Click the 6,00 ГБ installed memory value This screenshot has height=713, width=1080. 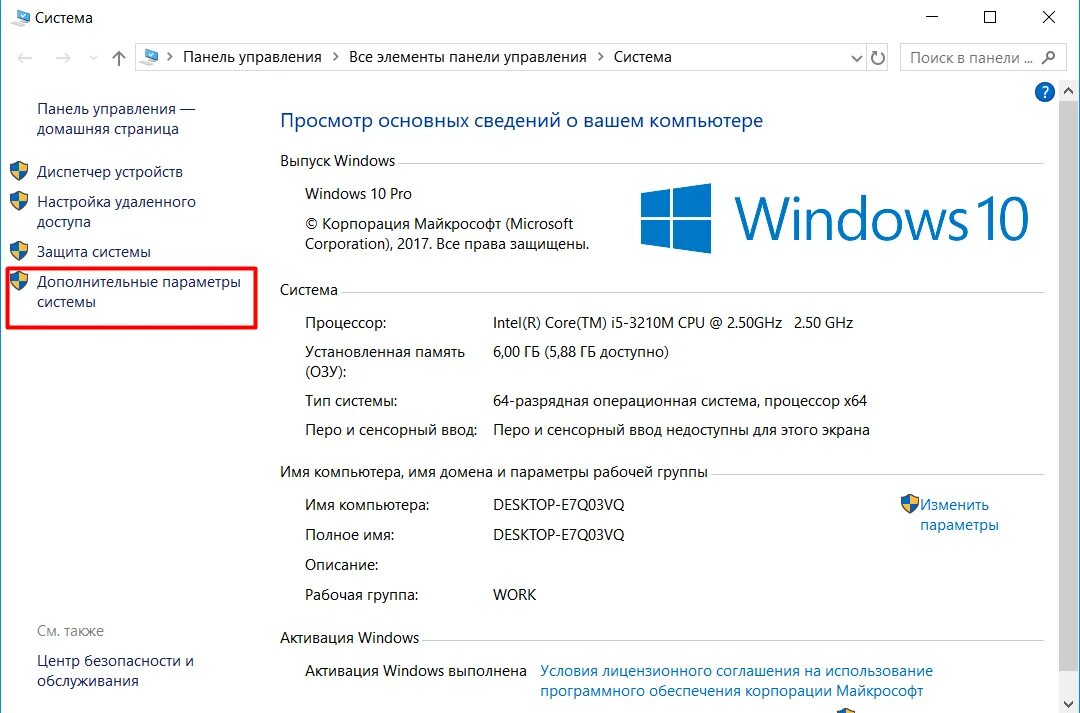pyautogui.click(x=581, y=351)
